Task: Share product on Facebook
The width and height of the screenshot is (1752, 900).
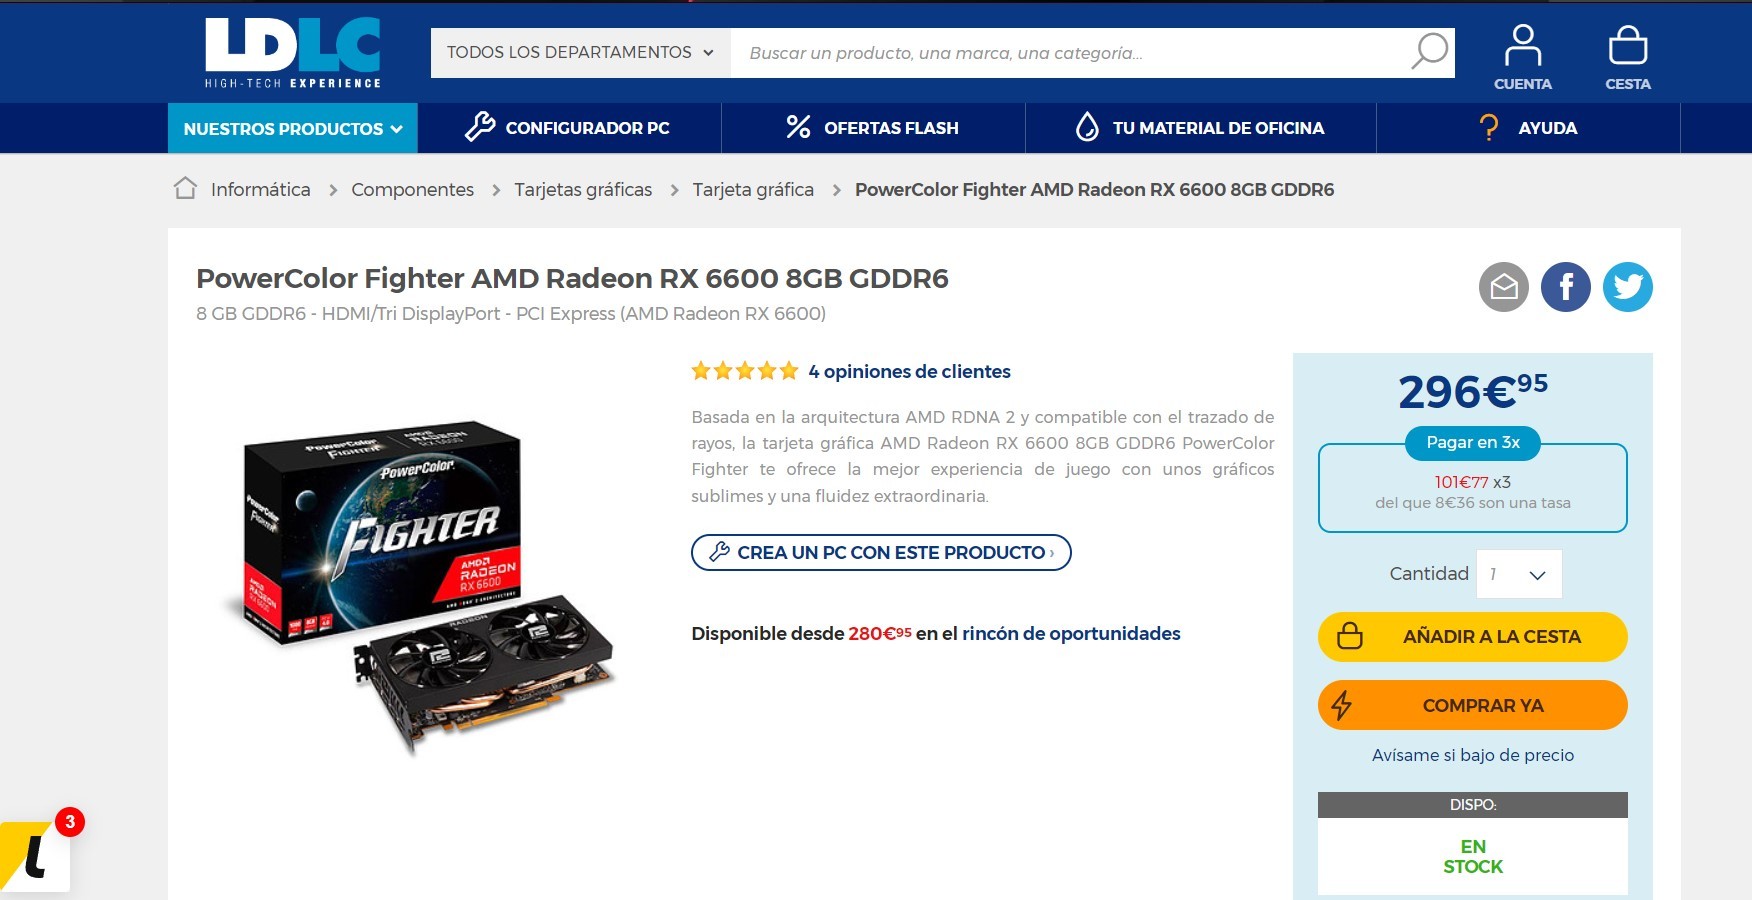Action: [1565, 287]
